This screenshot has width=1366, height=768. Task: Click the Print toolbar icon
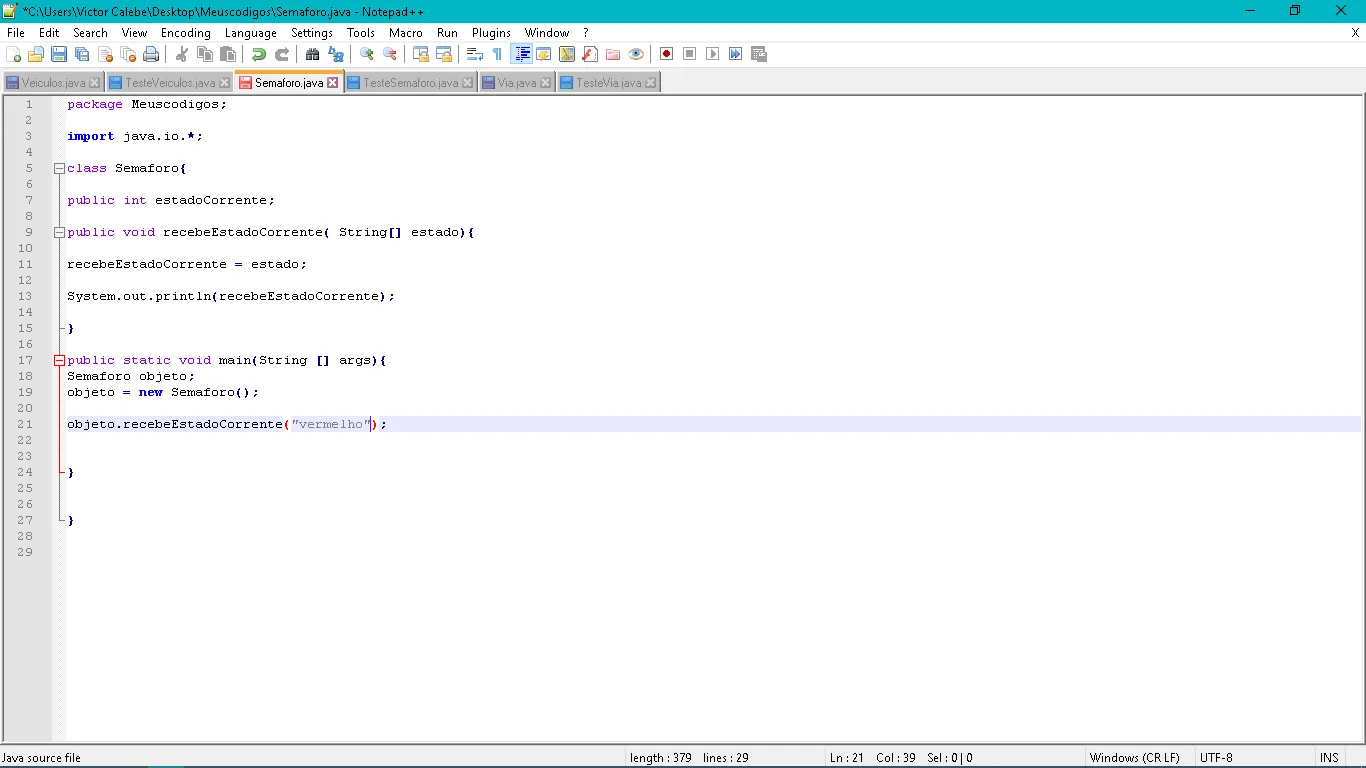[151, 54]
